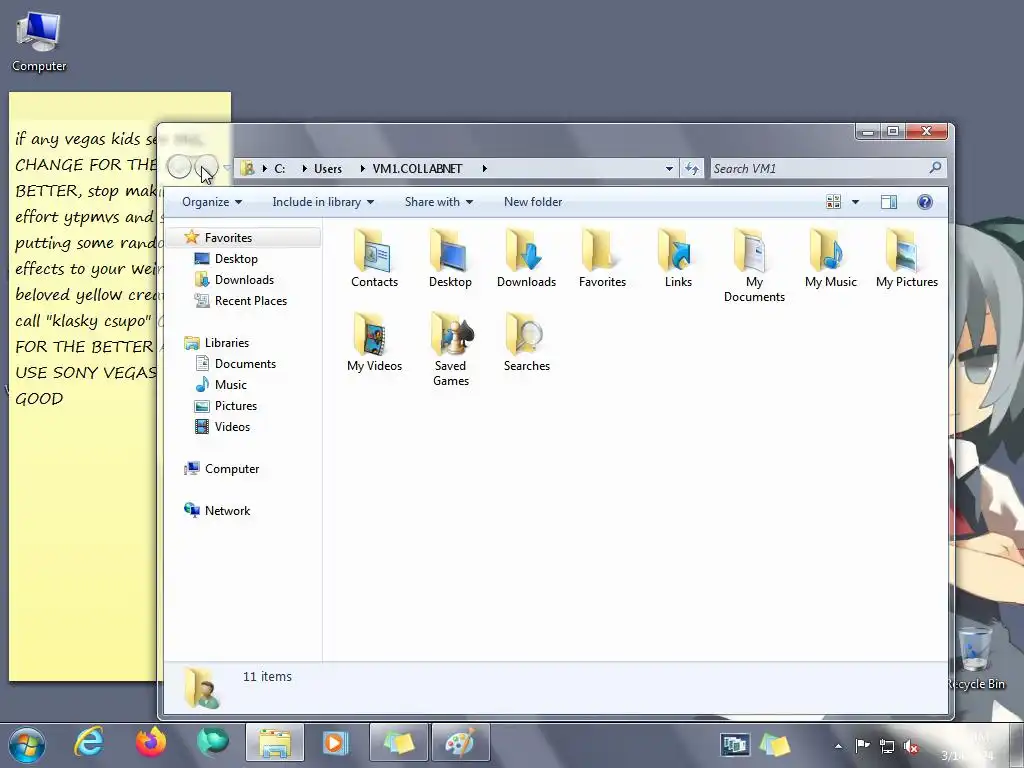Launch Firefox from the taskbar
The width and height of the screenshot is (1024, 768).
(x=151, y=743)
